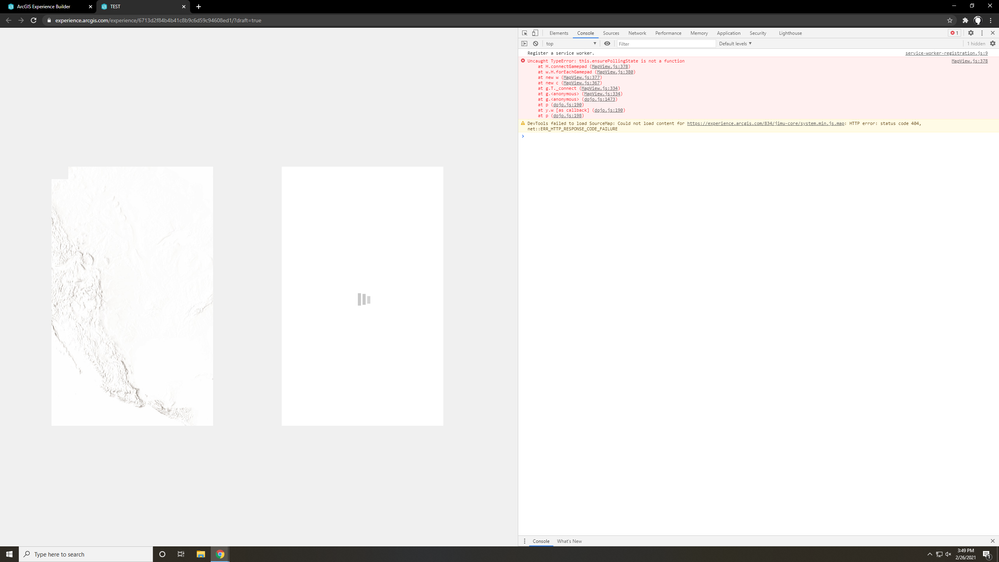Click the red Uncaught TypeError icon
The width and height of the screenshot is (999, 562).
pos(523,61)
